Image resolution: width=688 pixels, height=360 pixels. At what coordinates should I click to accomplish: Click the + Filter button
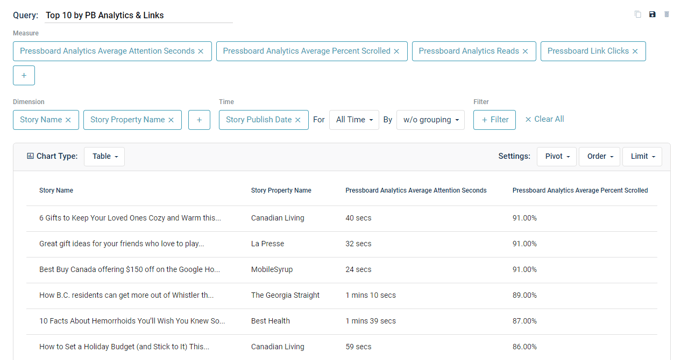(494, 119)
